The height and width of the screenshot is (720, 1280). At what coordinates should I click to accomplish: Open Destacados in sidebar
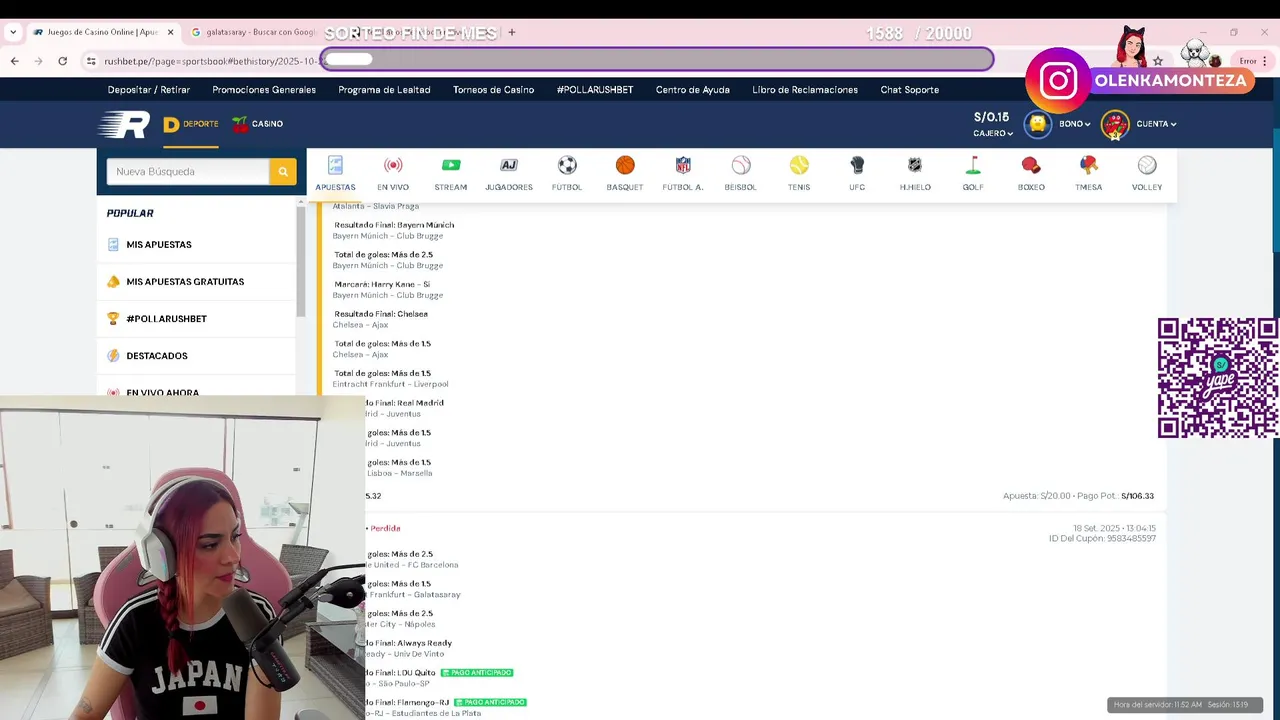pos(196,355)
